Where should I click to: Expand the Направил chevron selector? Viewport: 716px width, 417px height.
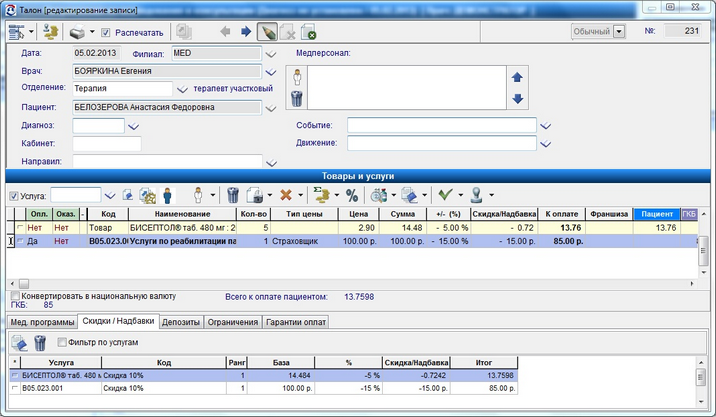(271, 163)
